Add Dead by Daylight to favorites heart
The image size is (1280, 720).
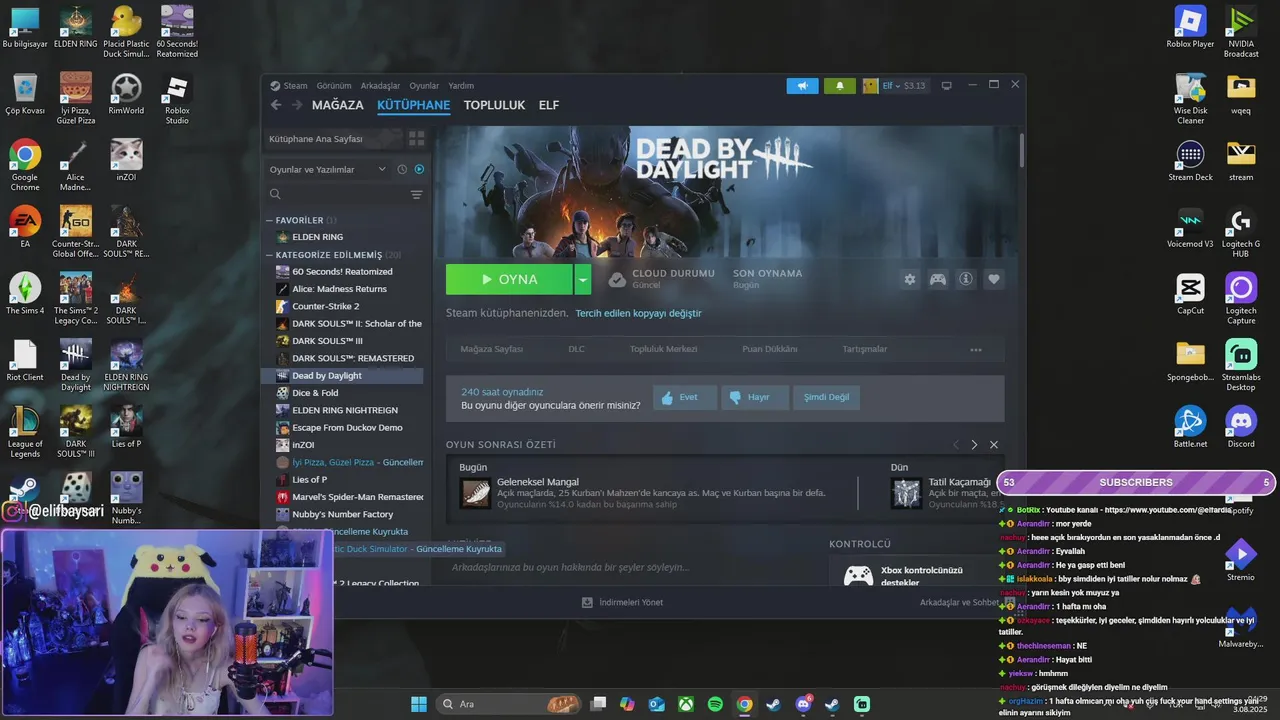[x=994, y=279]
